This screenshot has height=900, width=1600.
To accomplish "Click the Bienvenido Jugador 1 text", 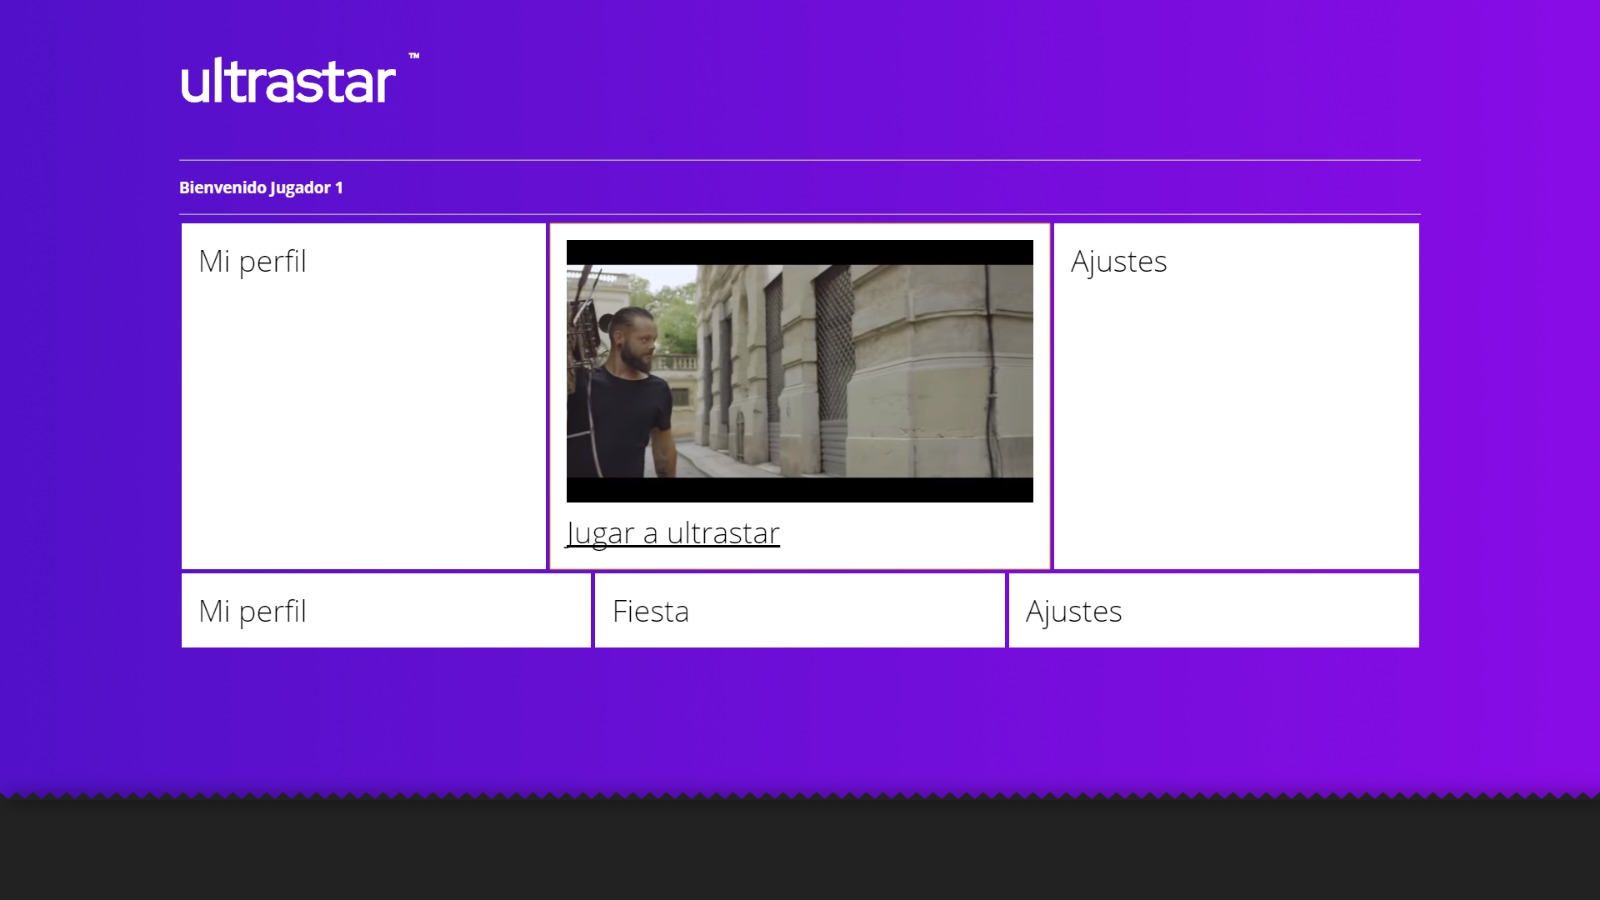I will click(x=261, y=187).
